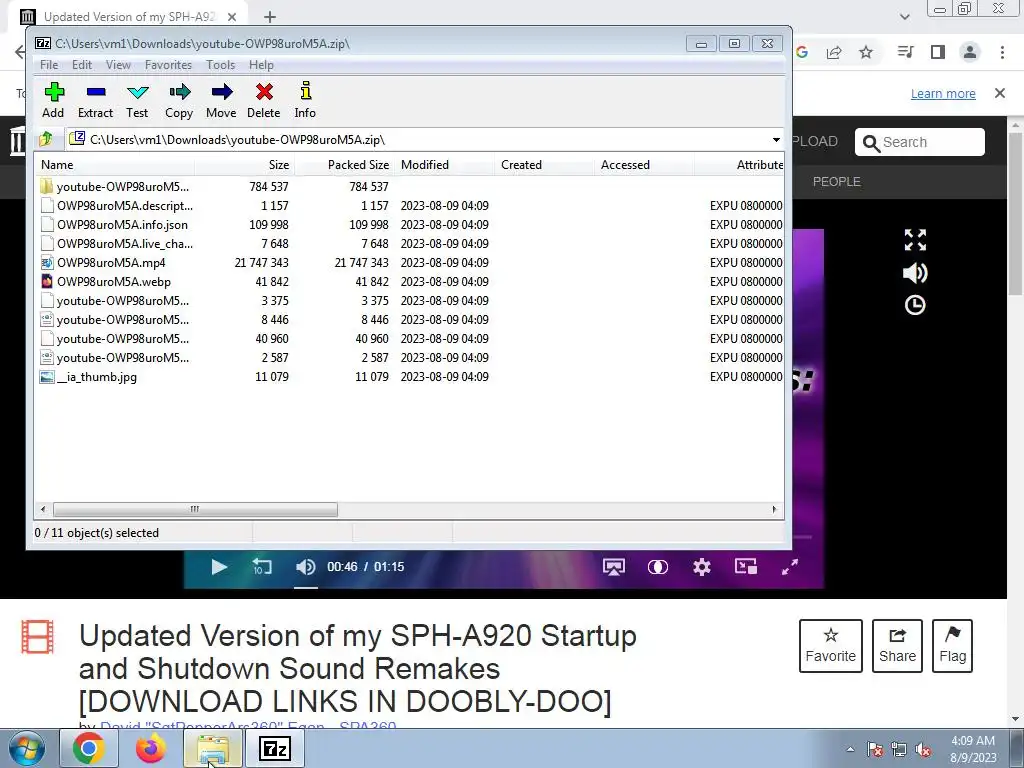Click the speaker icon right of video
Image resolution: width=1024 pixels, height=768 pixels.
pos(915,273)
